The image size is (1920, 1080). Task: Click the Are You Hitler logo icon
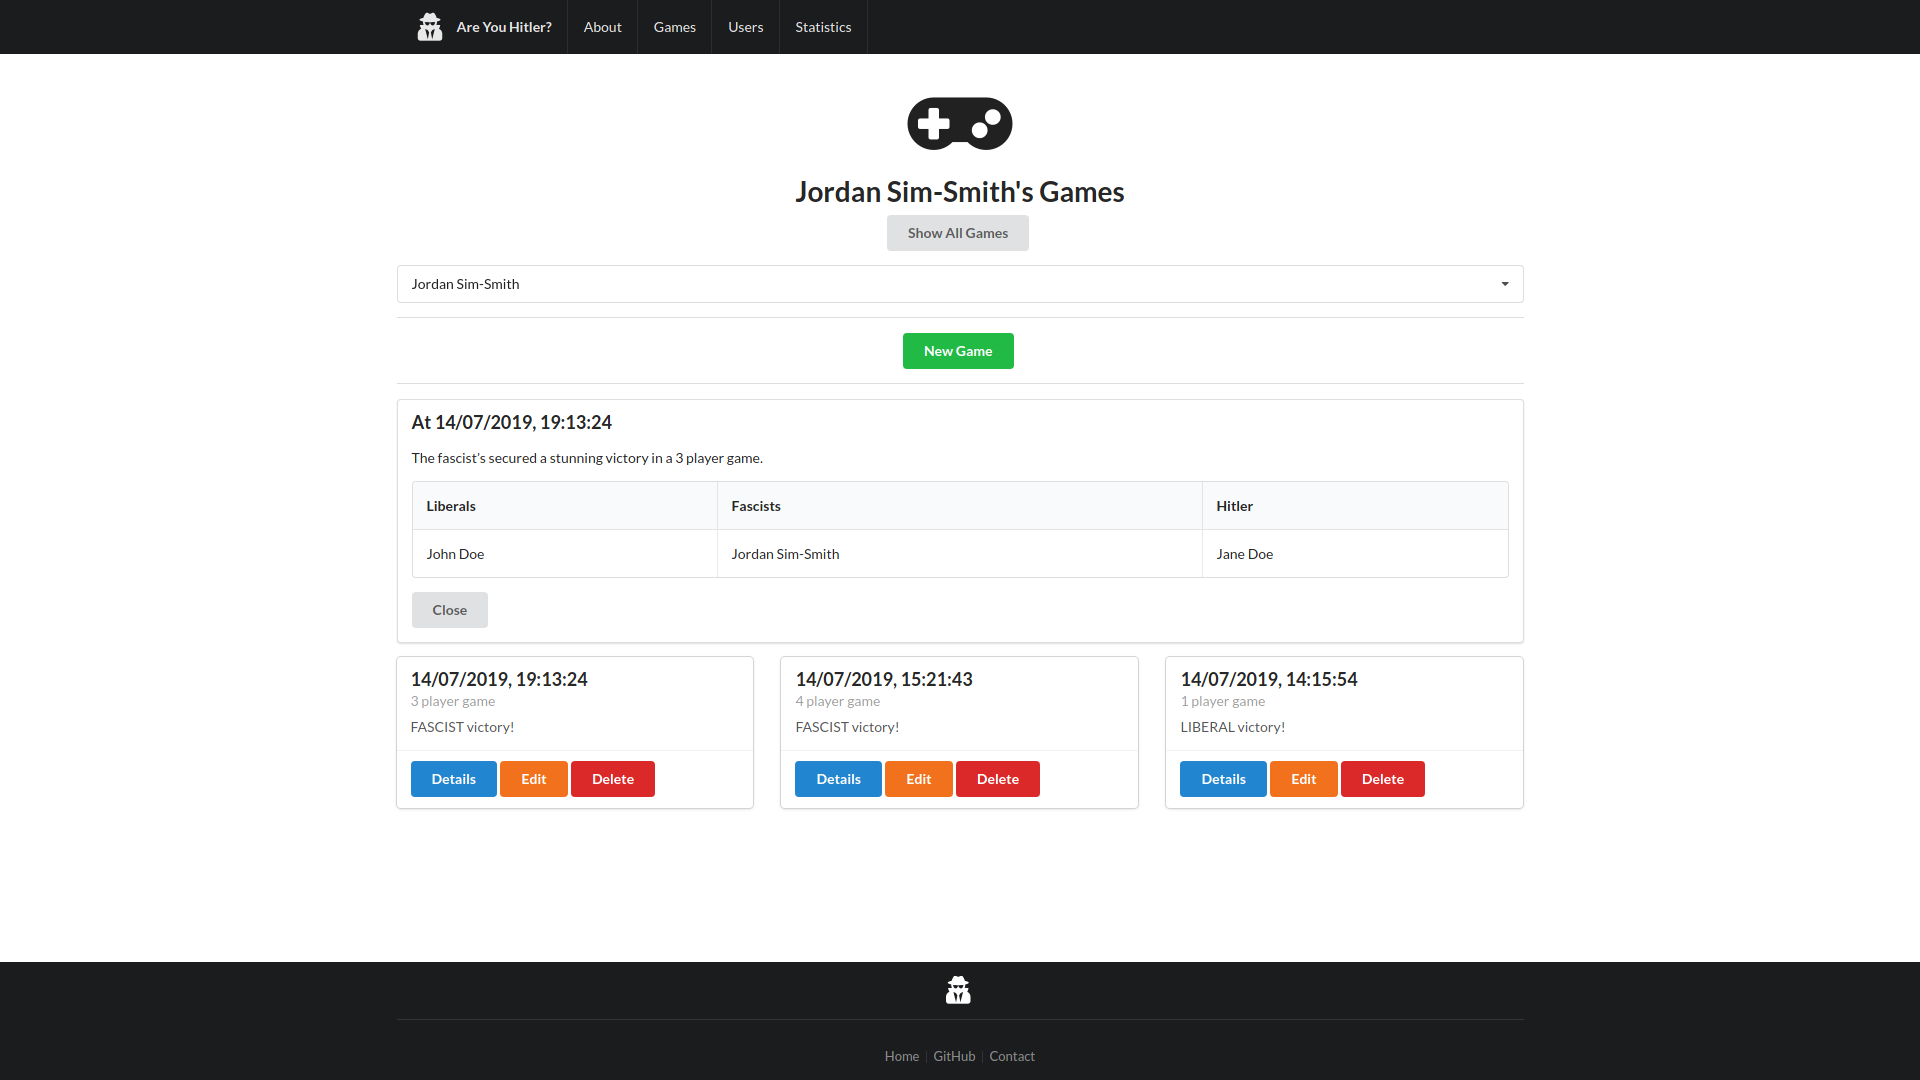429,26
